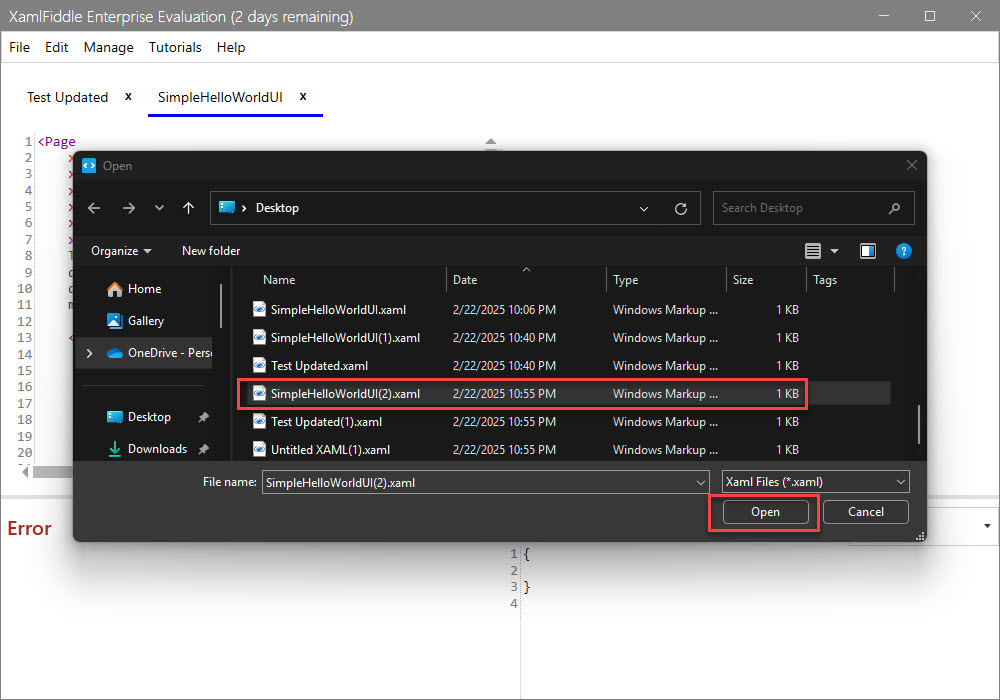Open the Manage menu in XamlFiddle

(x=108, y=47)
